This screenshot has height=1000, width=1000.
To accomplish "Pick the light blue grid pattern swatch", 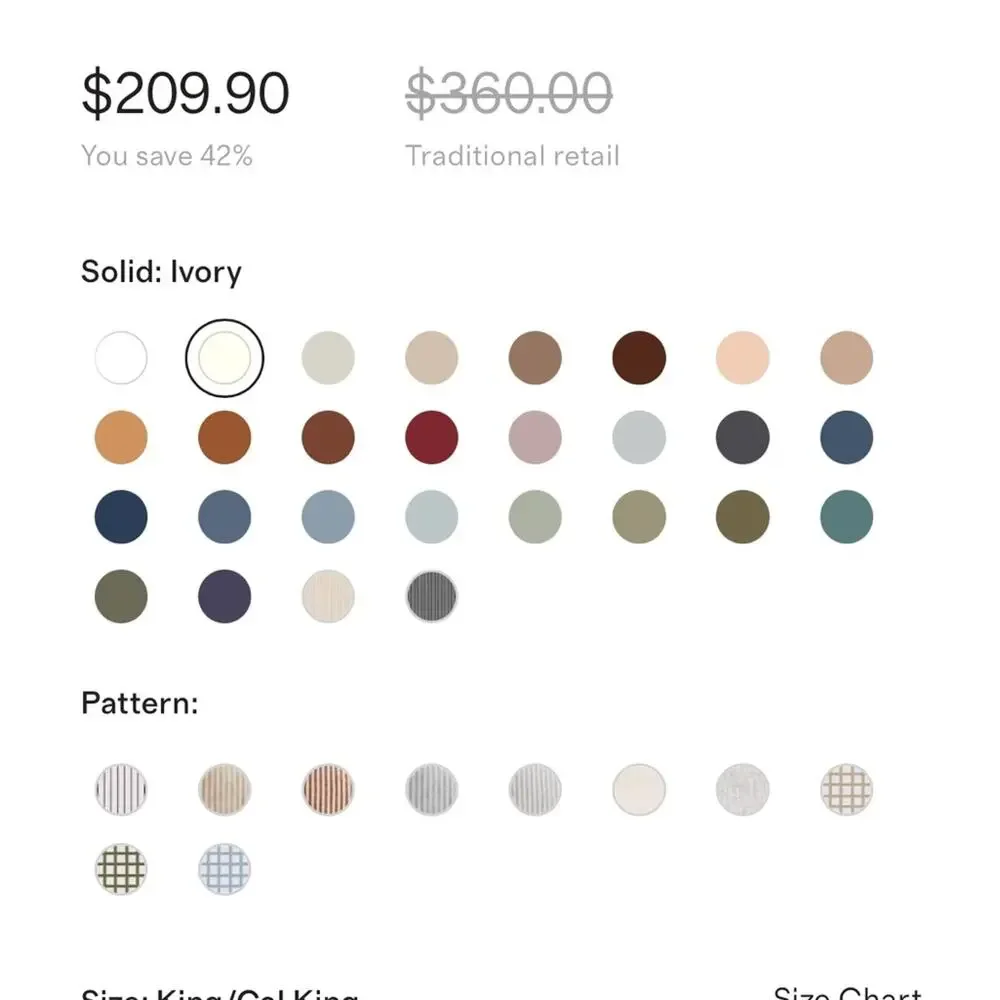I will 224,869.
